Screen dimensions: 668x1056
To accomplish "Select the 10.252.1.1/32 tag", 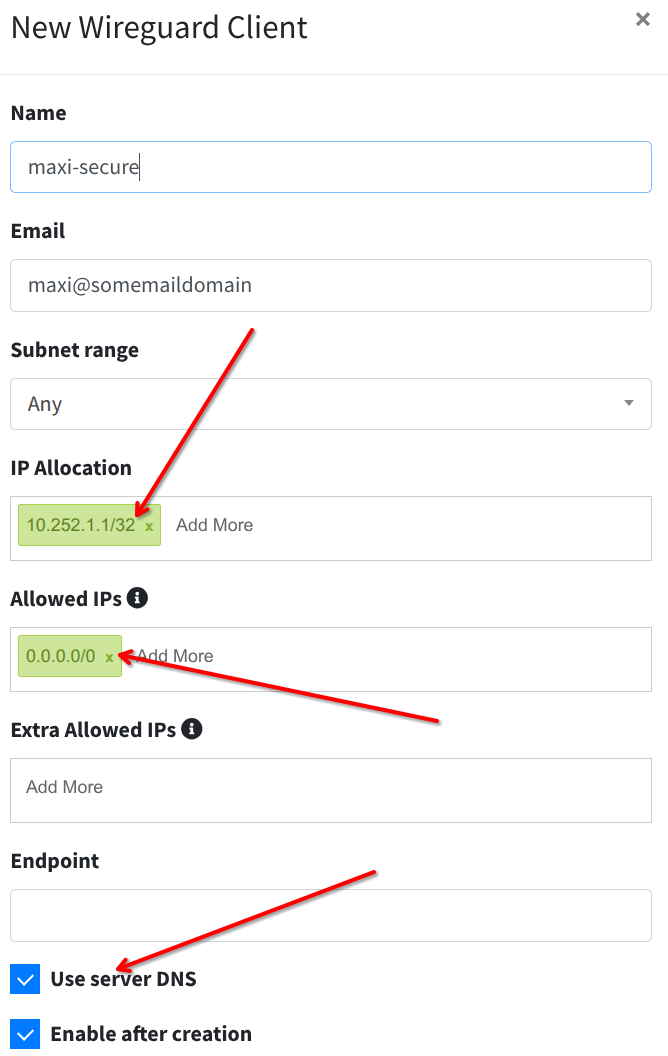I will [81, 525].
